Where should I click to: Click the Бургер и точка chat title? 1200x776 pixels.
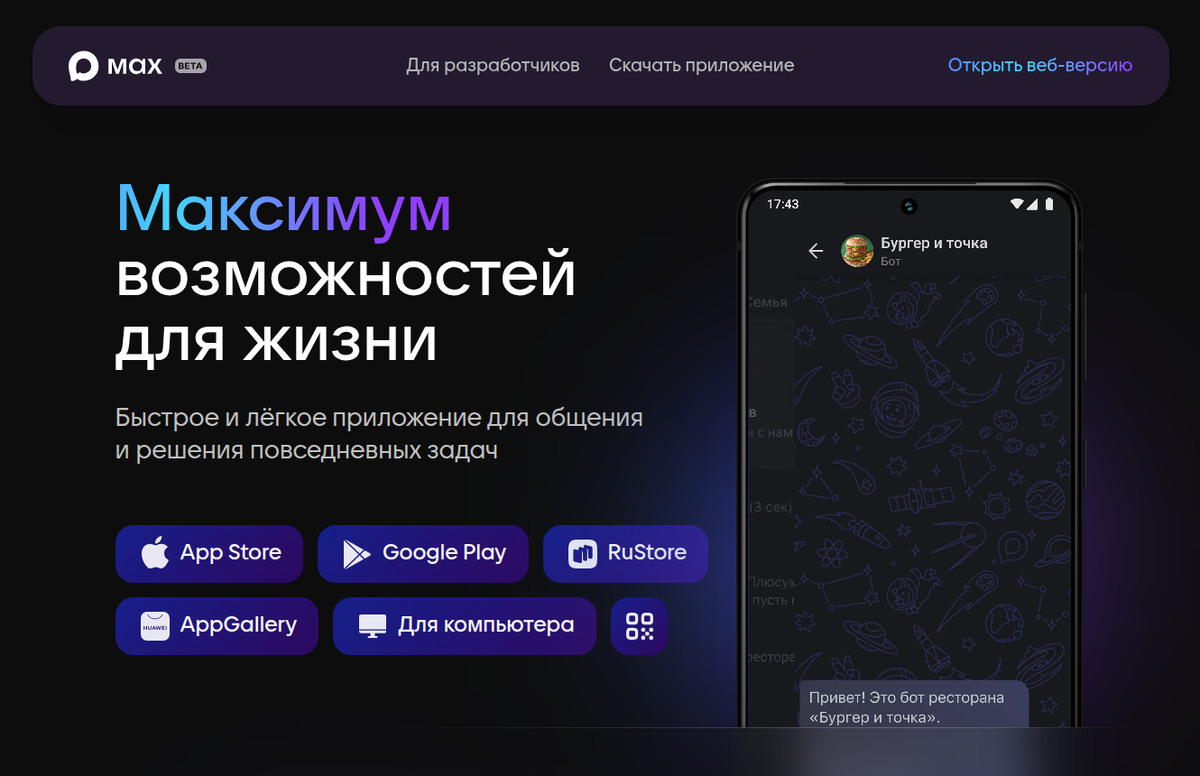click(934, 243)
